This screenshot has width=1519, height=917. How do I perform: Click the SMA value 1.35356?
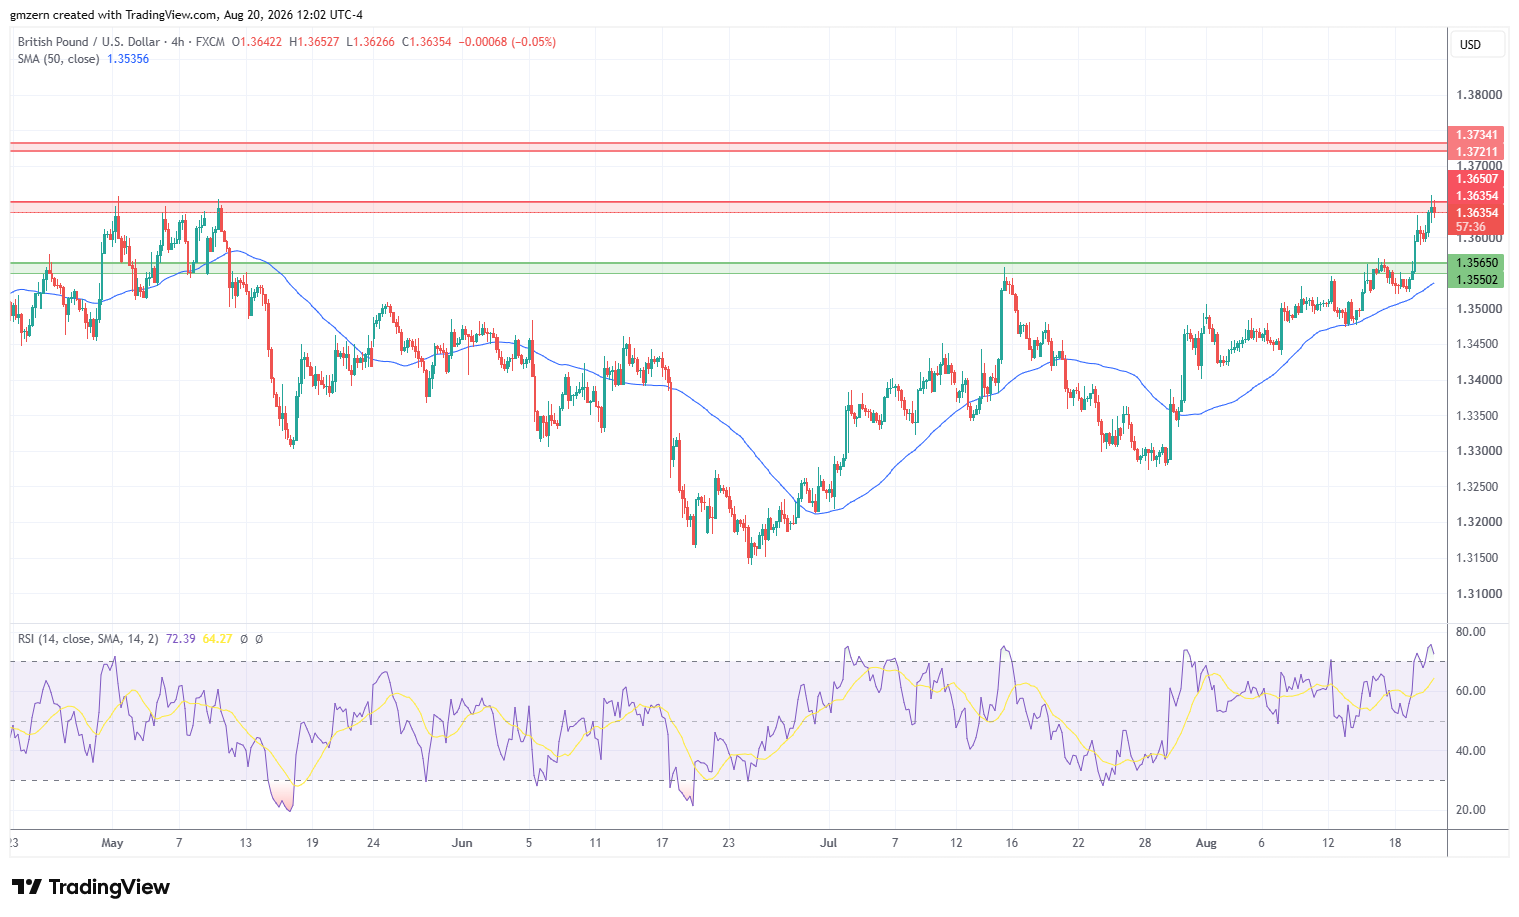point(128,59)
